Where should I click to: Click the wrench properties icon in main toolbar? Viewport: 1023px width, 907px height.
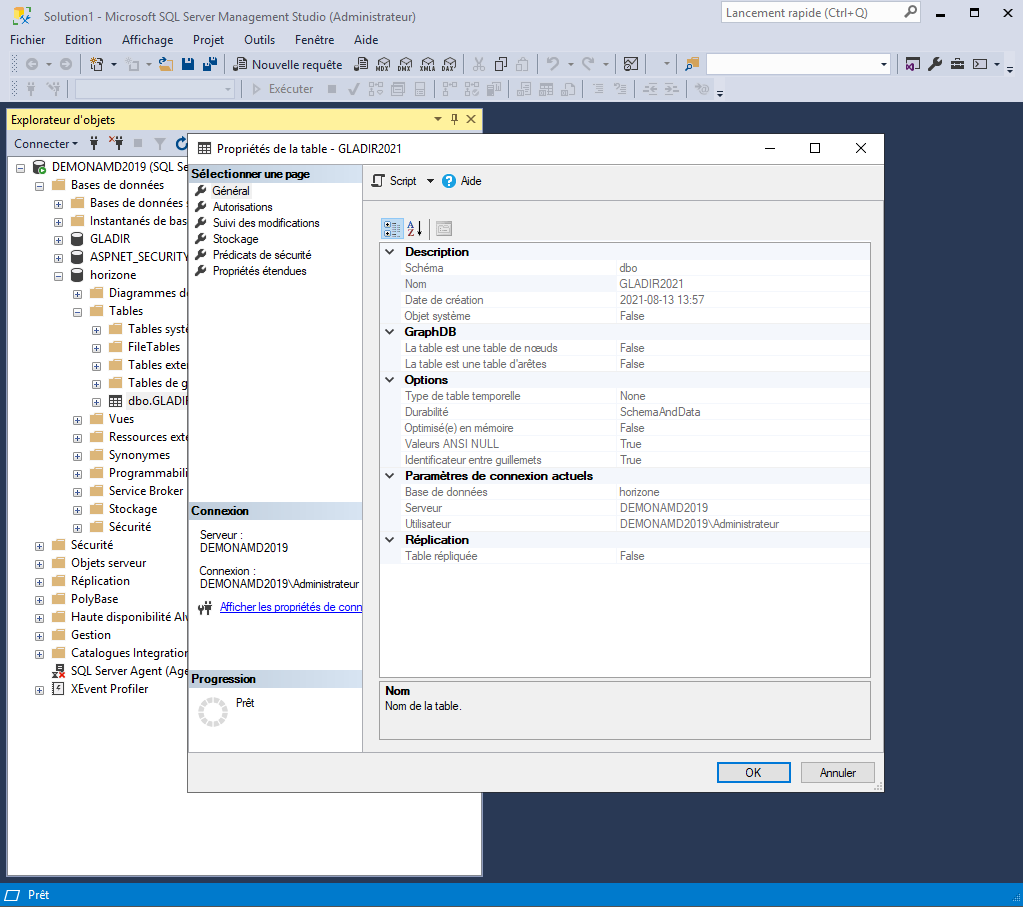(x=935, y=64)
